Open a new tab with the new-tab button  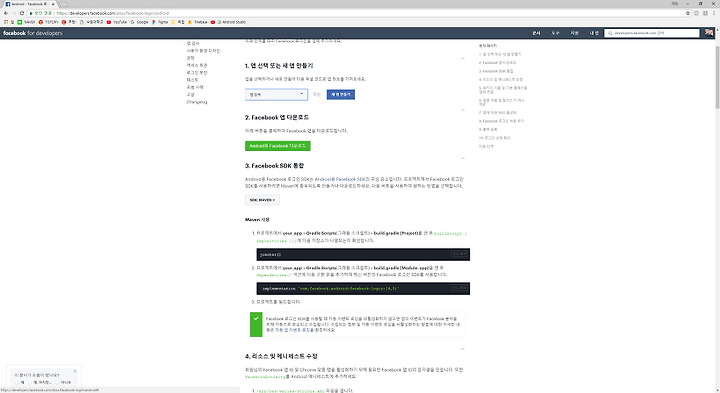pos(63,4)
